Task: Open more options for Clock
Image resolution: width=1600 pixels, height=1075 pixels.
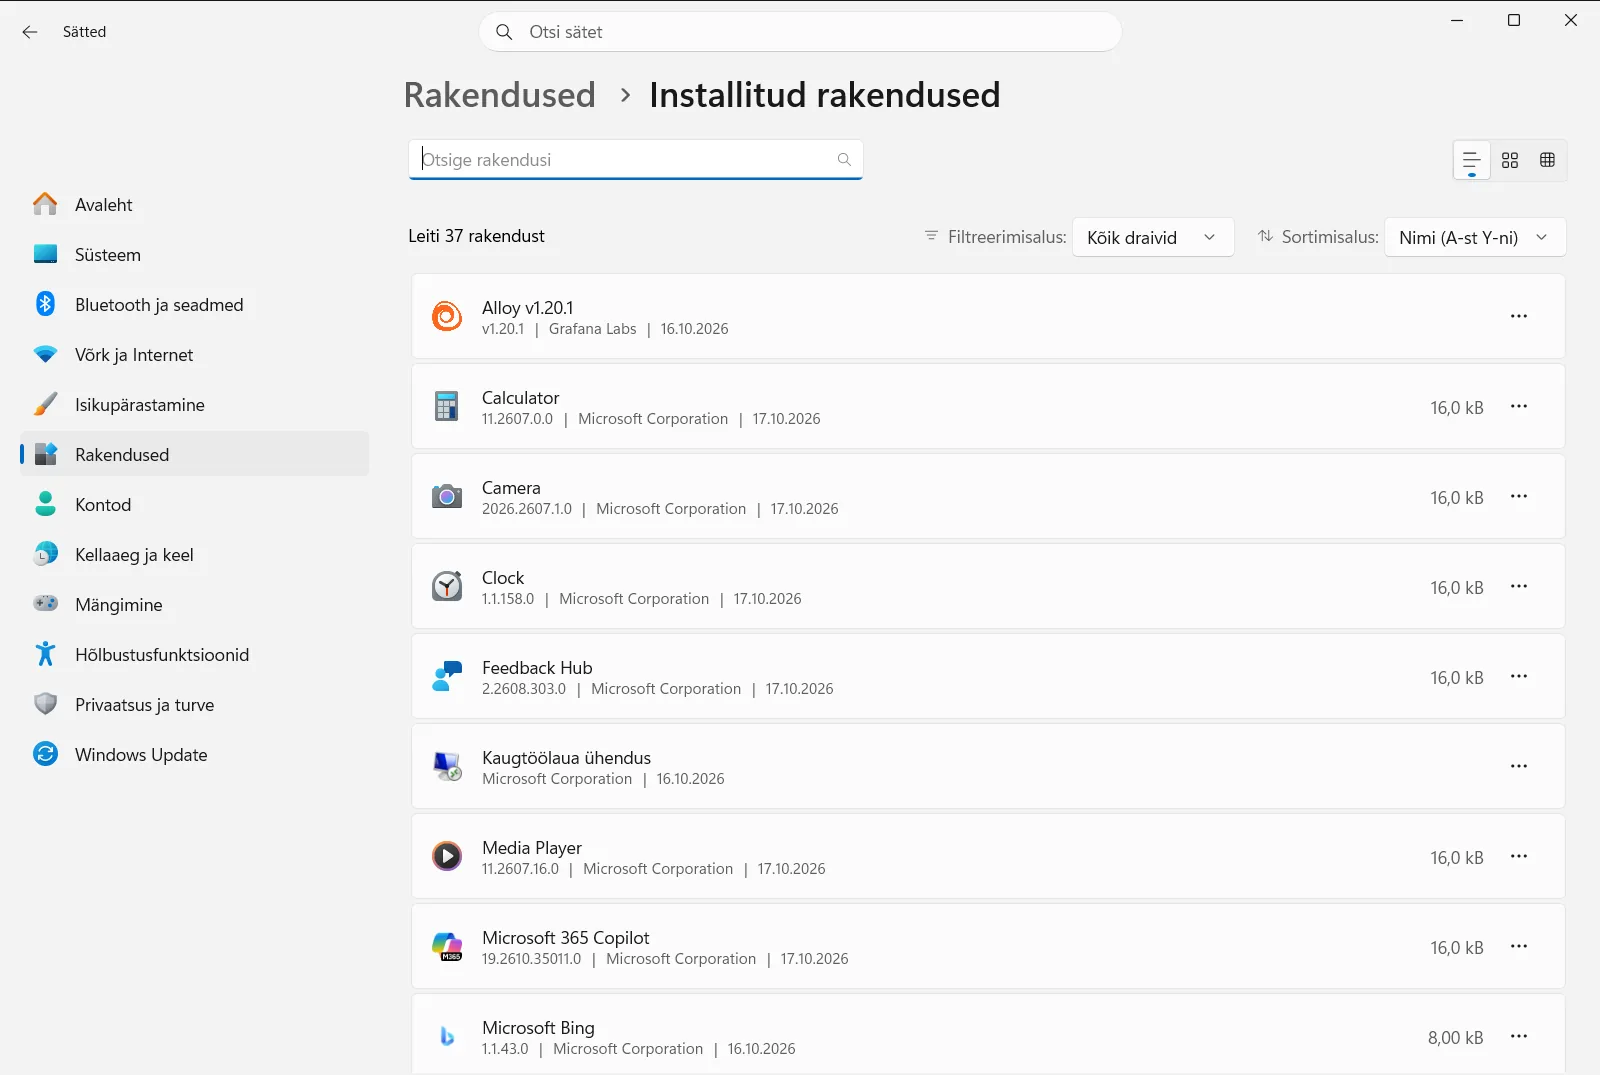Action: point(1519,586)
